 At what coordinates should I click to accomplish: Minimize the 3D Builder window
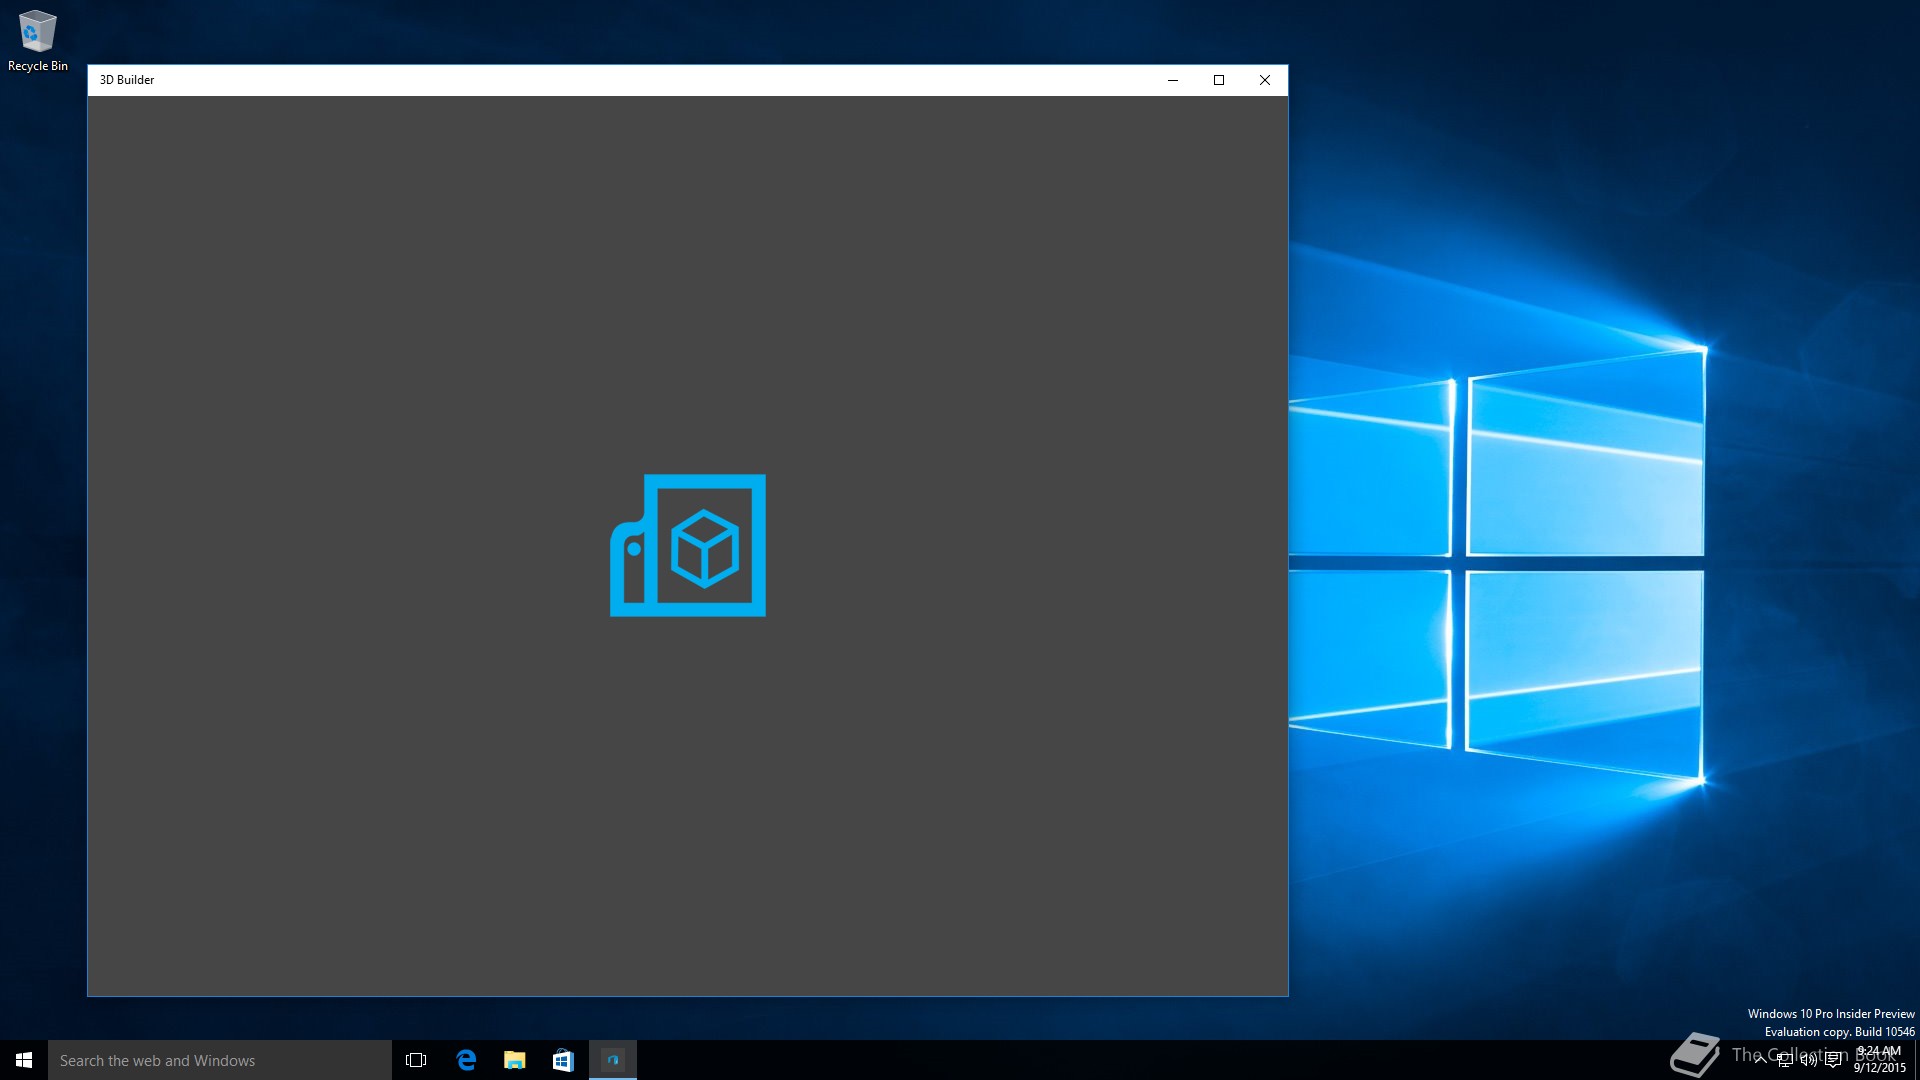point(1173,80)
